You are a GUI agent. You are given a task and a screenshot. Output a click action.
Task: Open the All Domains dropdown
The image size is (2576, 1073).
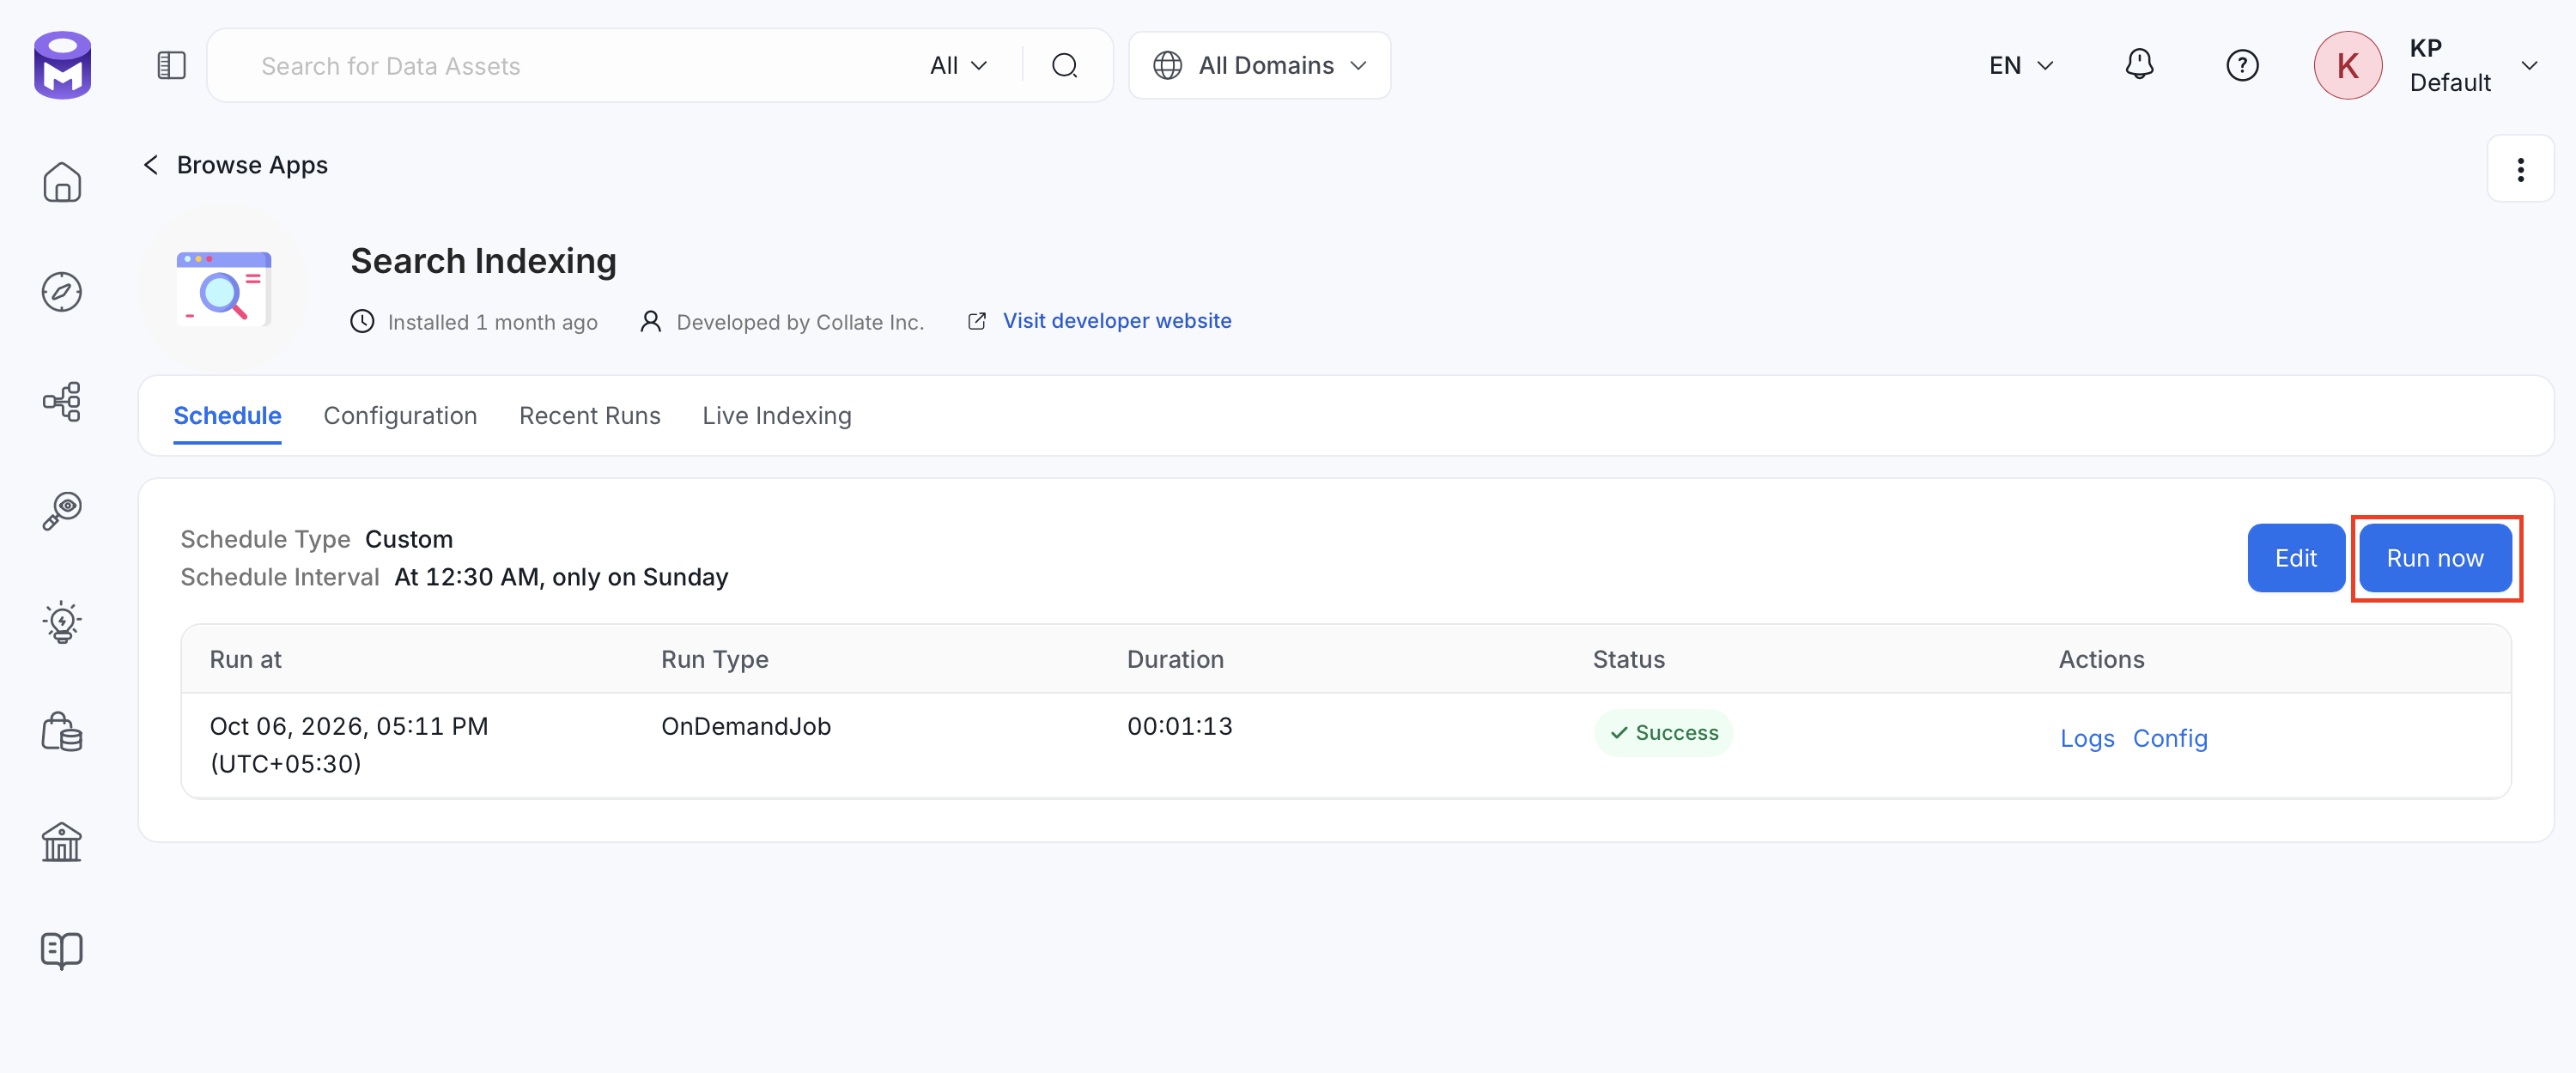(x=1259, y=66)
